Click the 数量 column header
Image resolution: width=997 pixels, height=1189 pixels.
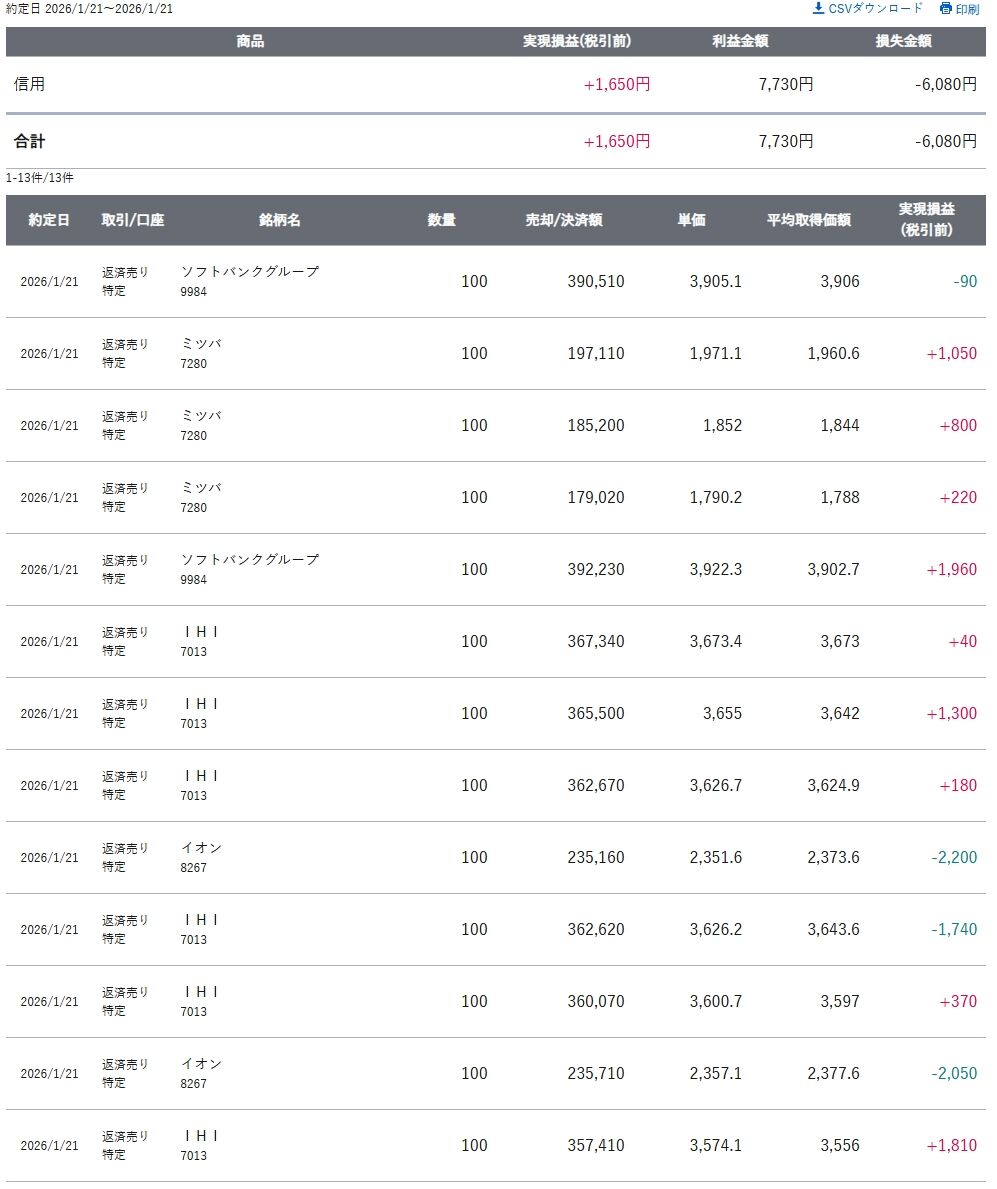pos(442,220)
